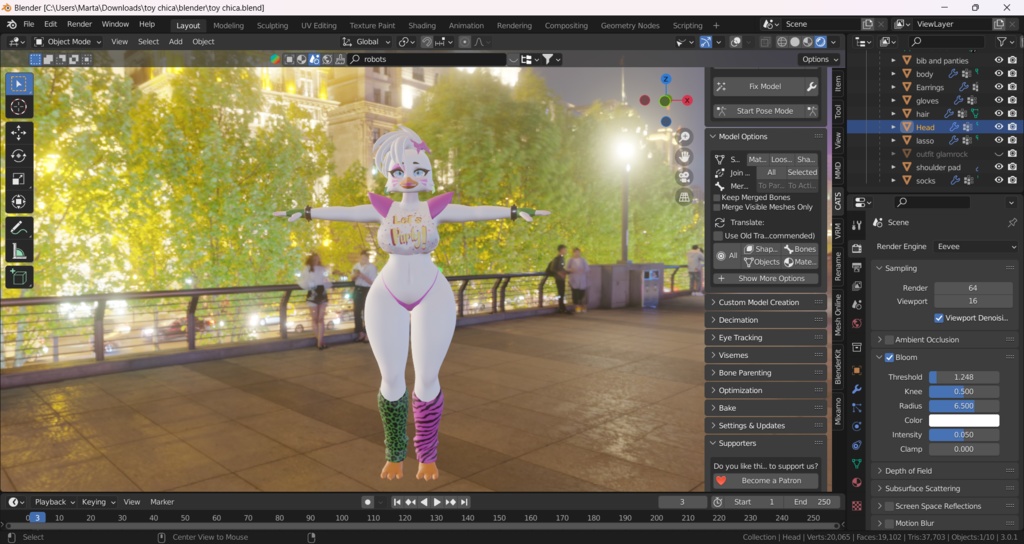Toggle Head object eye visibility
Viewport: 1024px width, 544px height.
(999, 127)
